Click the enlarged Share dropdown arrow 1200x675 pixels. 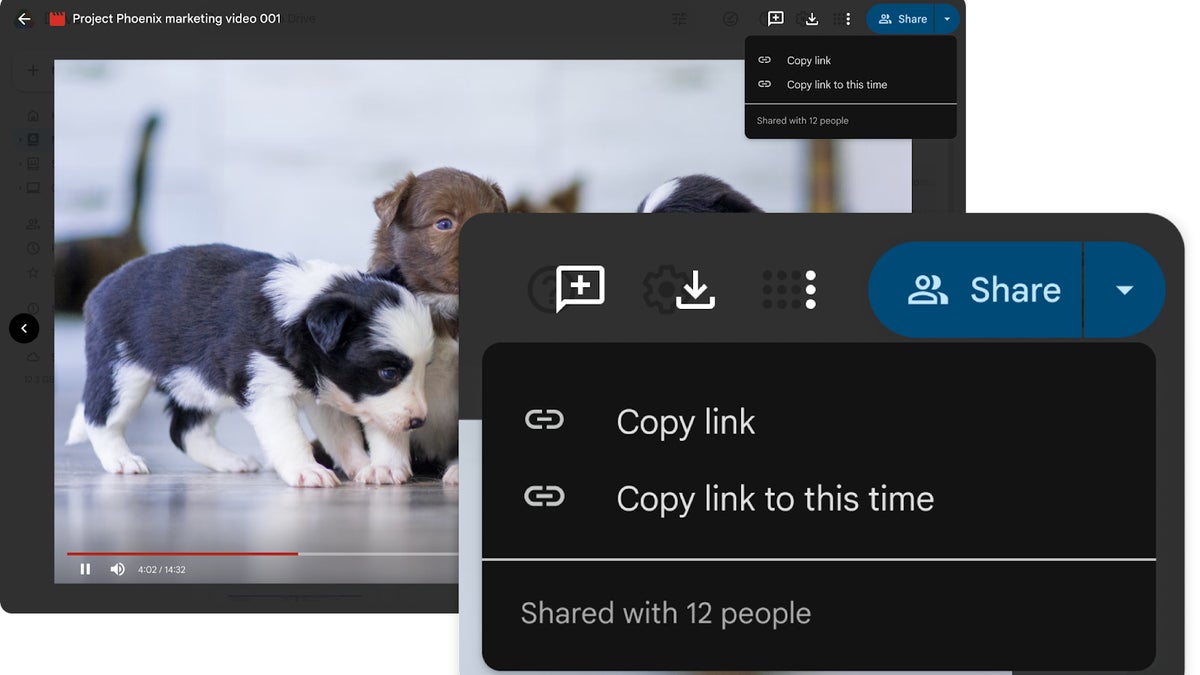point(1124,290)
